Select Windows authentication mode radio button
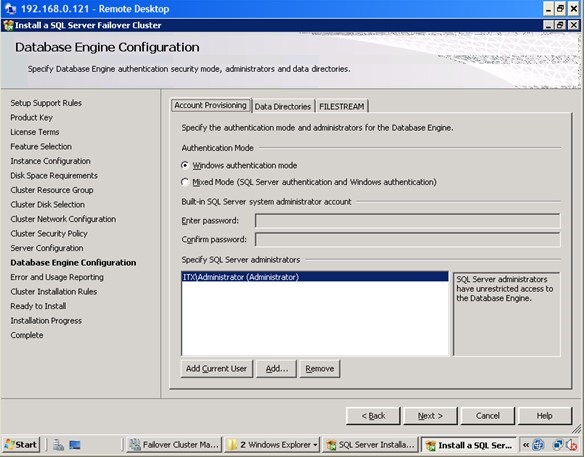Image resolution: width=585 pixels, height=457 pixels. (185, 165)
